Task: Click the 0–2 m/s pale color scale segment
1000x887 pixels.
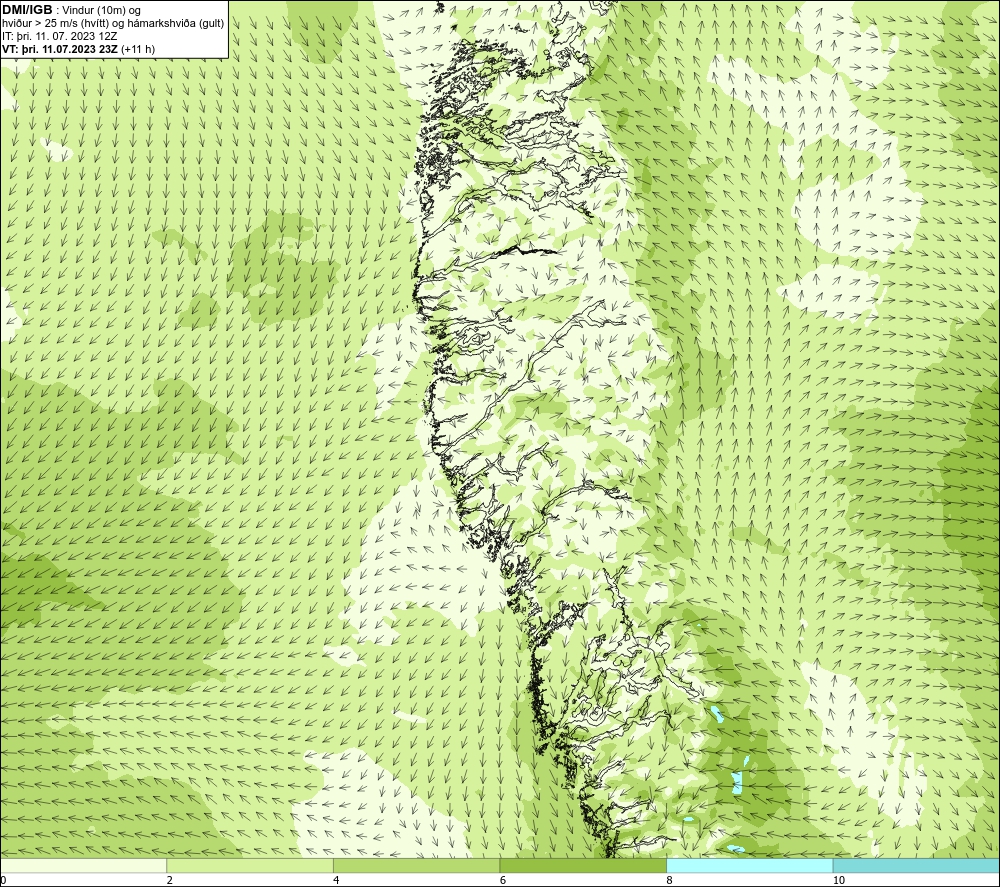Action: click(84, 865)
